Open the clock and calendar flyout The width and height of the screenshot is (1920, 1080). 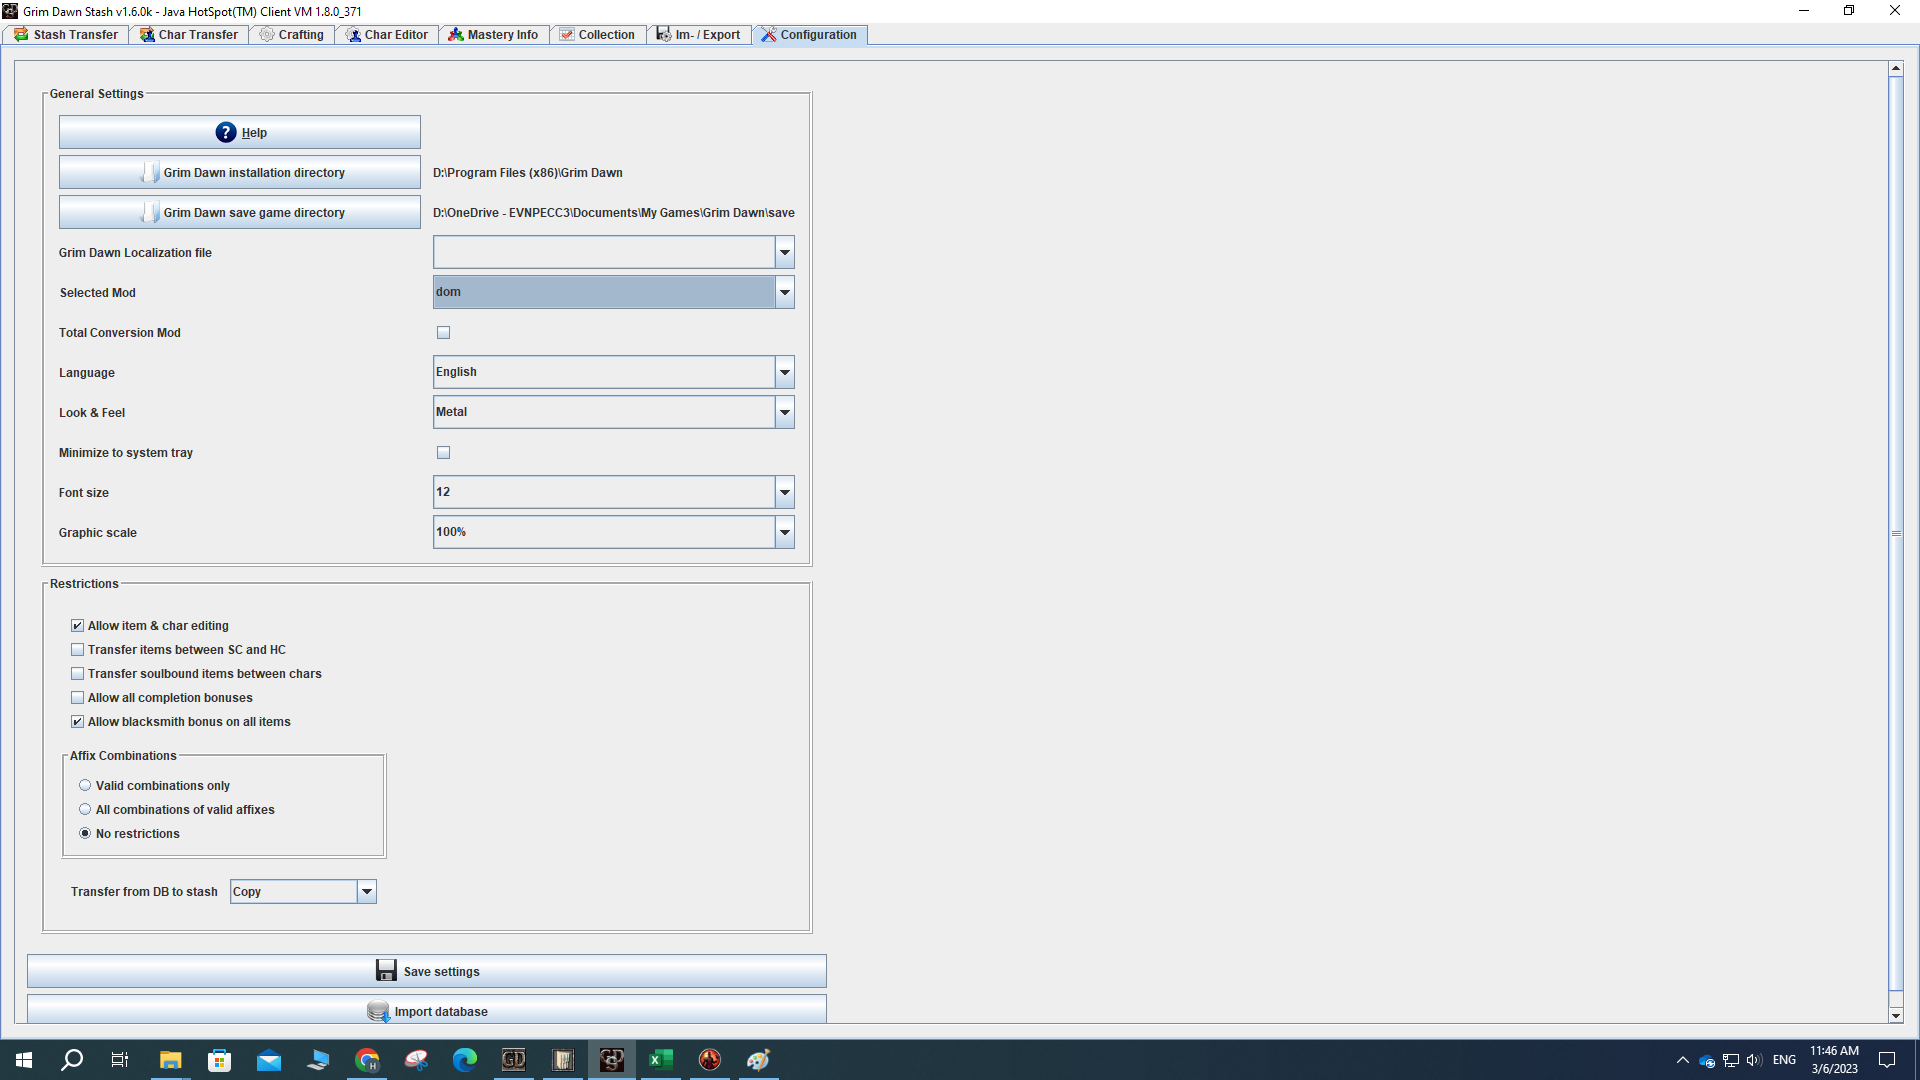[x=1835, y=1060]
